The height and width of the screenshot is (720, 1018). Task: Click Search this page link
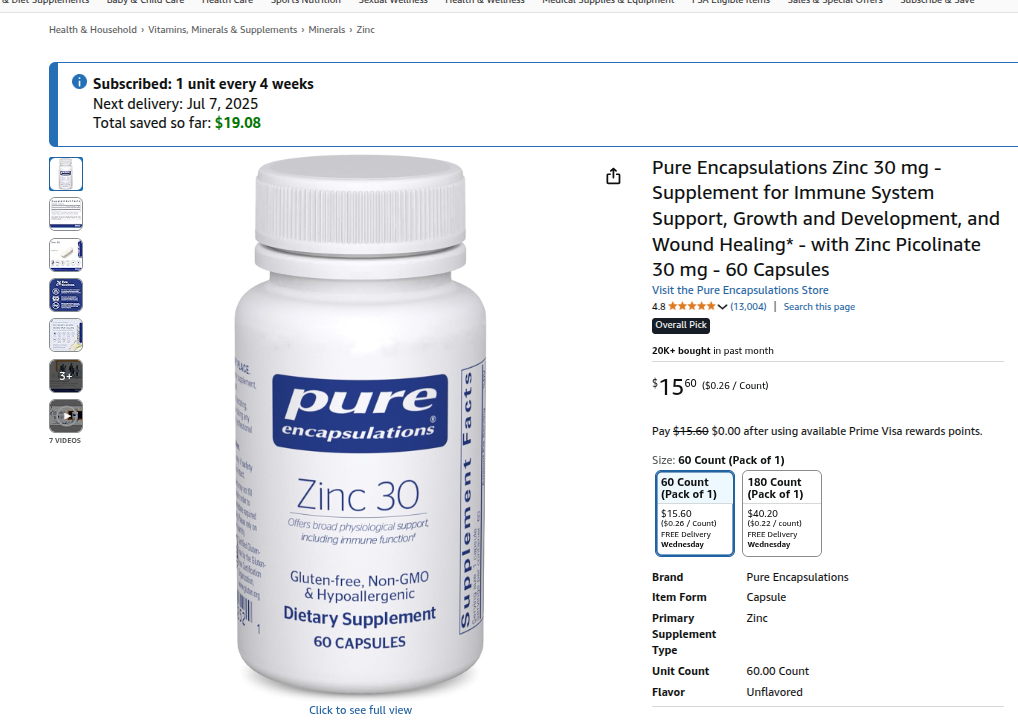819,306
